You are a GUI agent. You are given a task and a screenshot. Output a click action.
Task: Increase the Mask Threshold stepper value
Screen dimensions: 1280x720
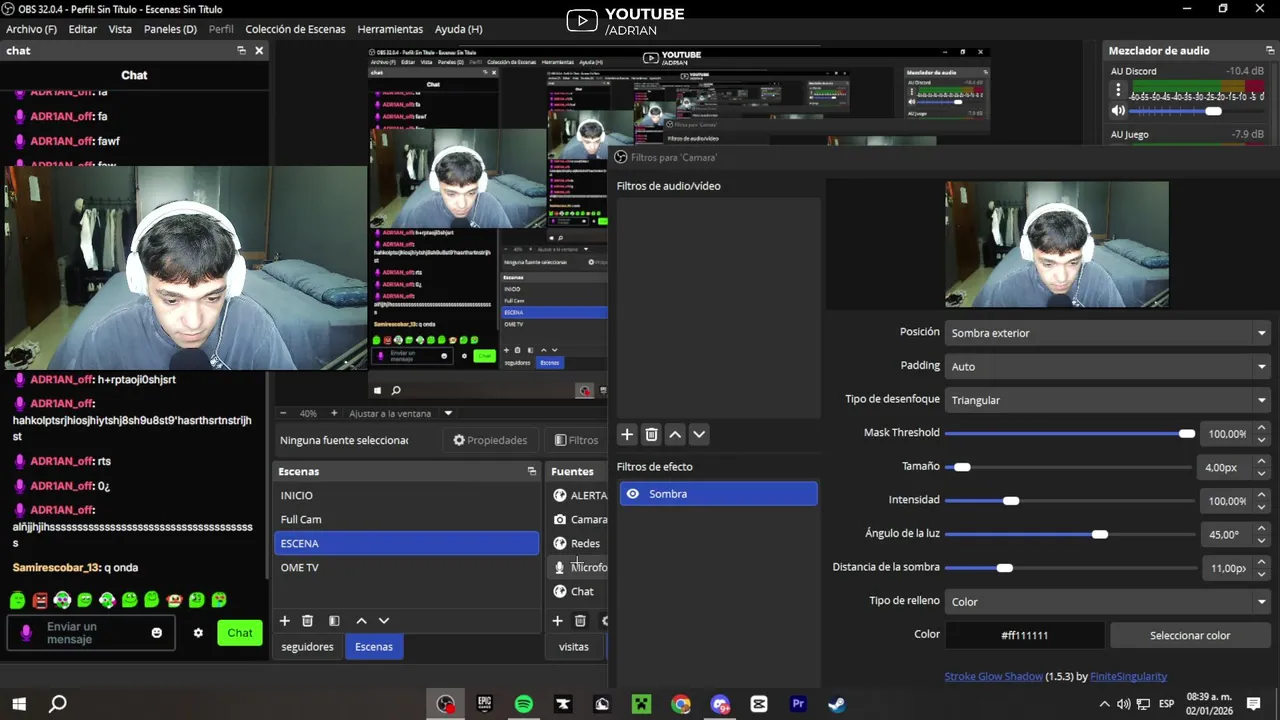click(x=1261, y=428)
